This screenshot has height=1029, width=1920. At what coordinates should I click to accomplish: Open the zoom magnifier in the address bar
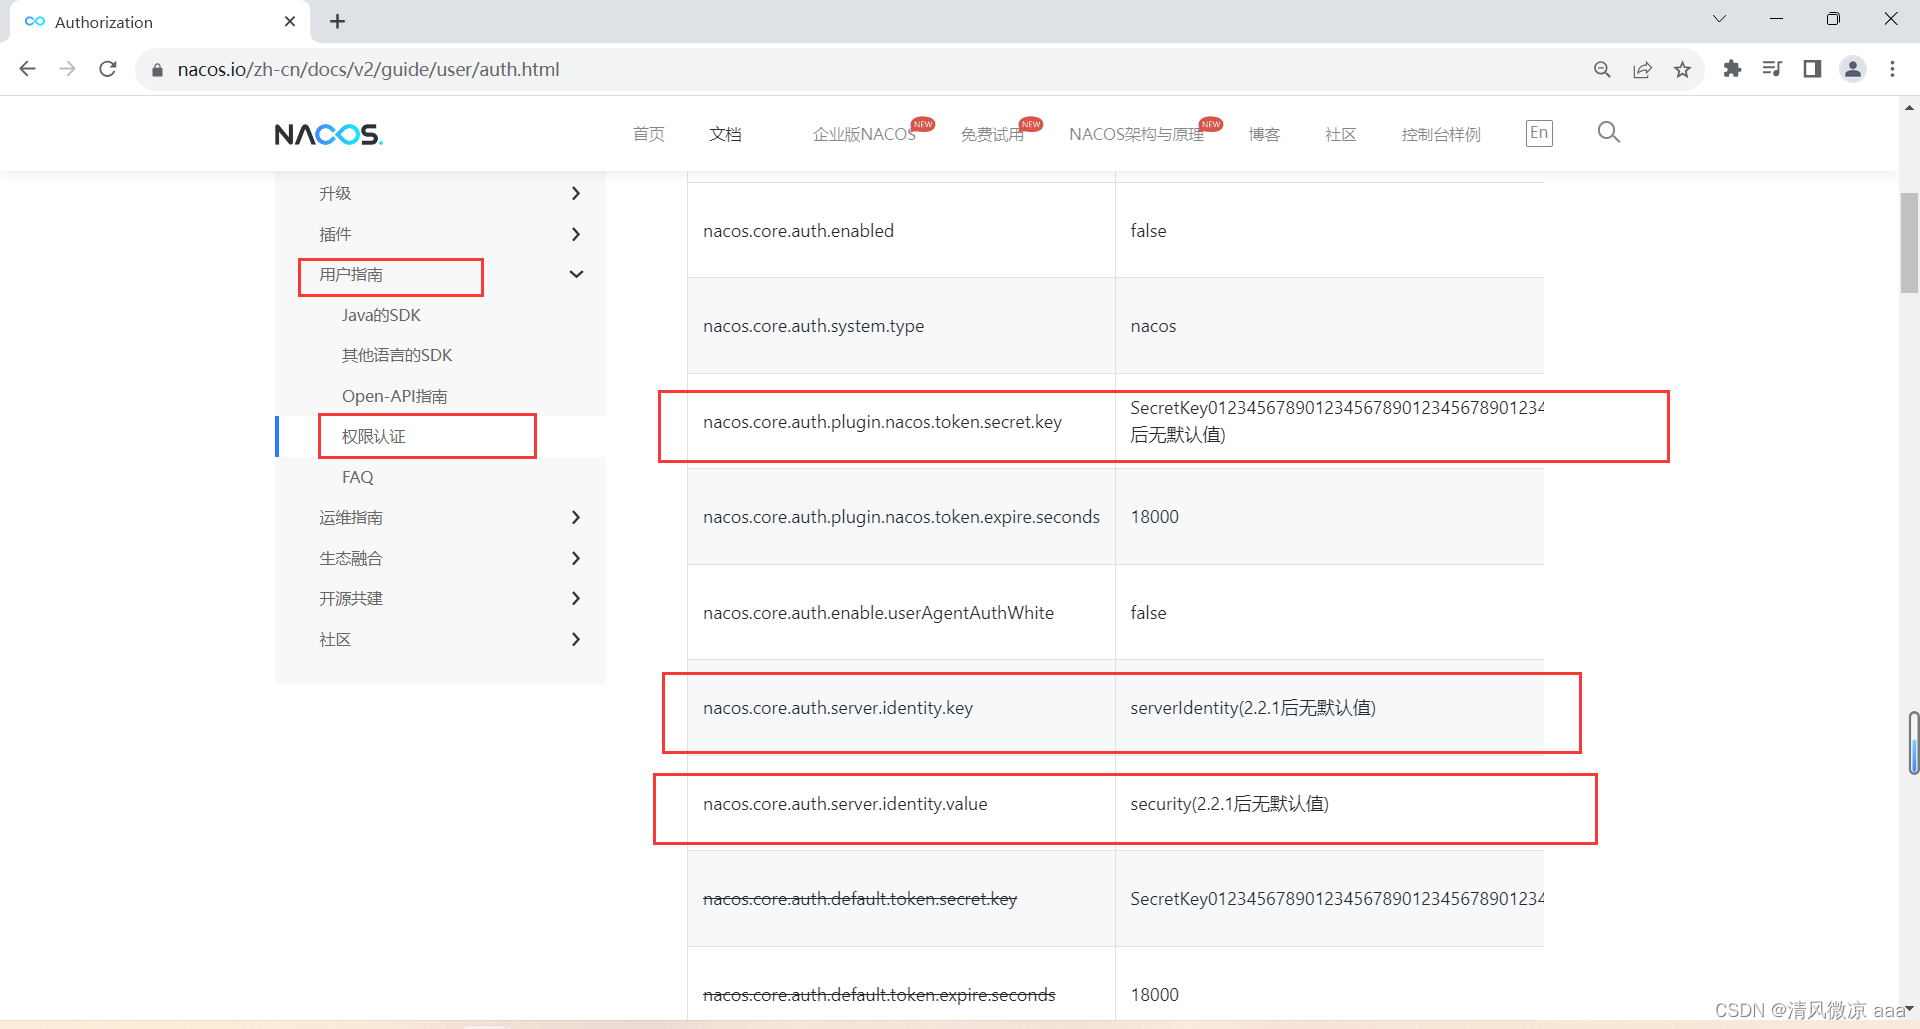pos(1602,69)
